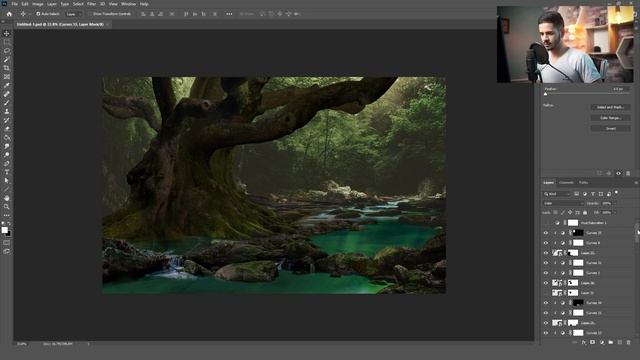
Task: Click the foreground color swatch
Action: 4,230
